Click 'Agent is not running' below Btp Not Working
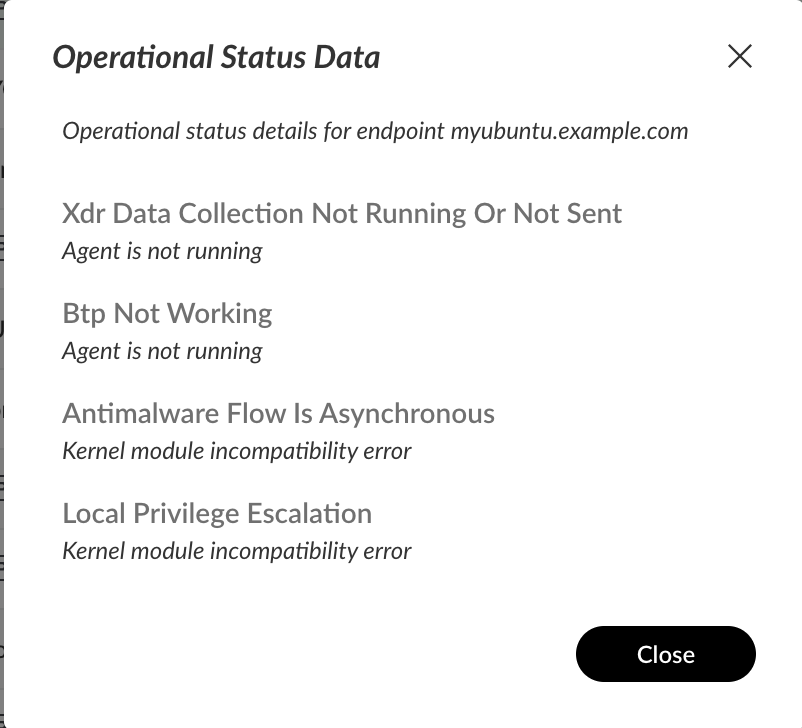Image resolution: width=802 pixels, height=728 pixels. [162, 350]
